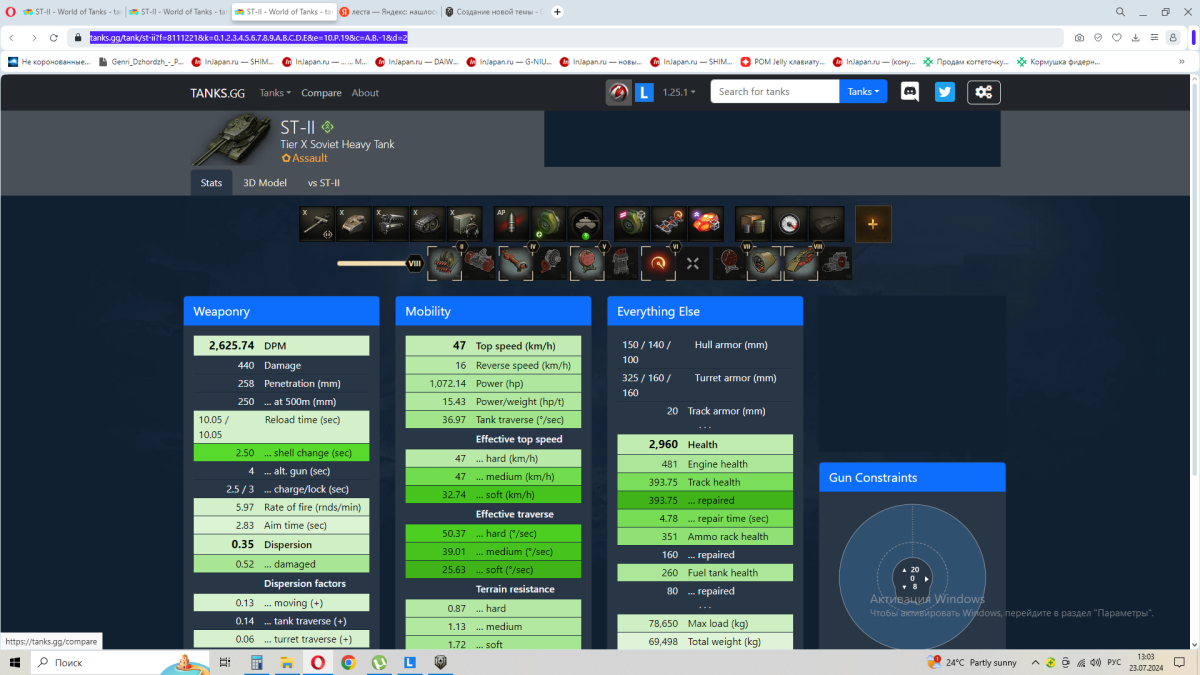Screen dimensions: 1200x675
Task: Open the Twitter bird icon link
Action: pyautogui.click(x=945, y=92)
